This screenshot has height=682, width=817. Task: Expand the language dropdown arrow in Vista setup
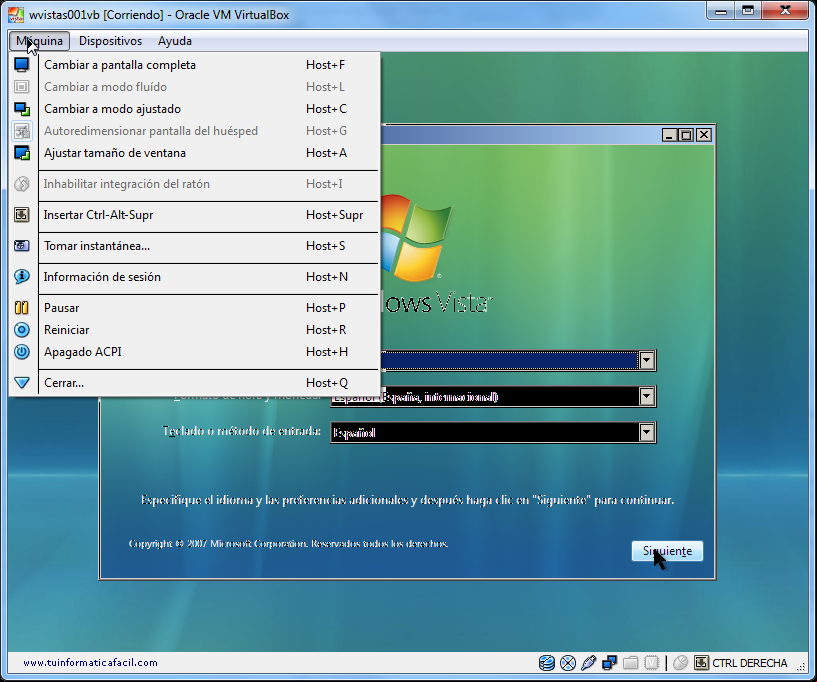click(647, 361)
